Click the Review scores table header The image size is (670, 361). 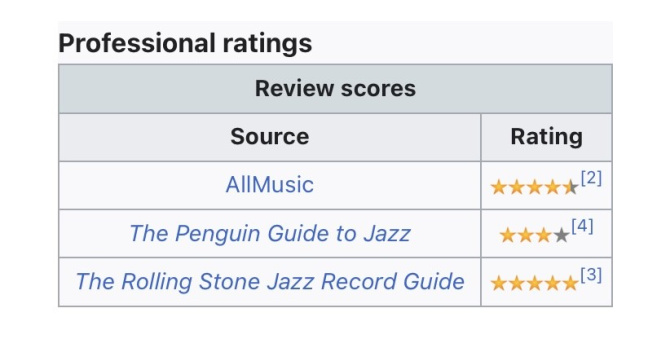point(335,89)
